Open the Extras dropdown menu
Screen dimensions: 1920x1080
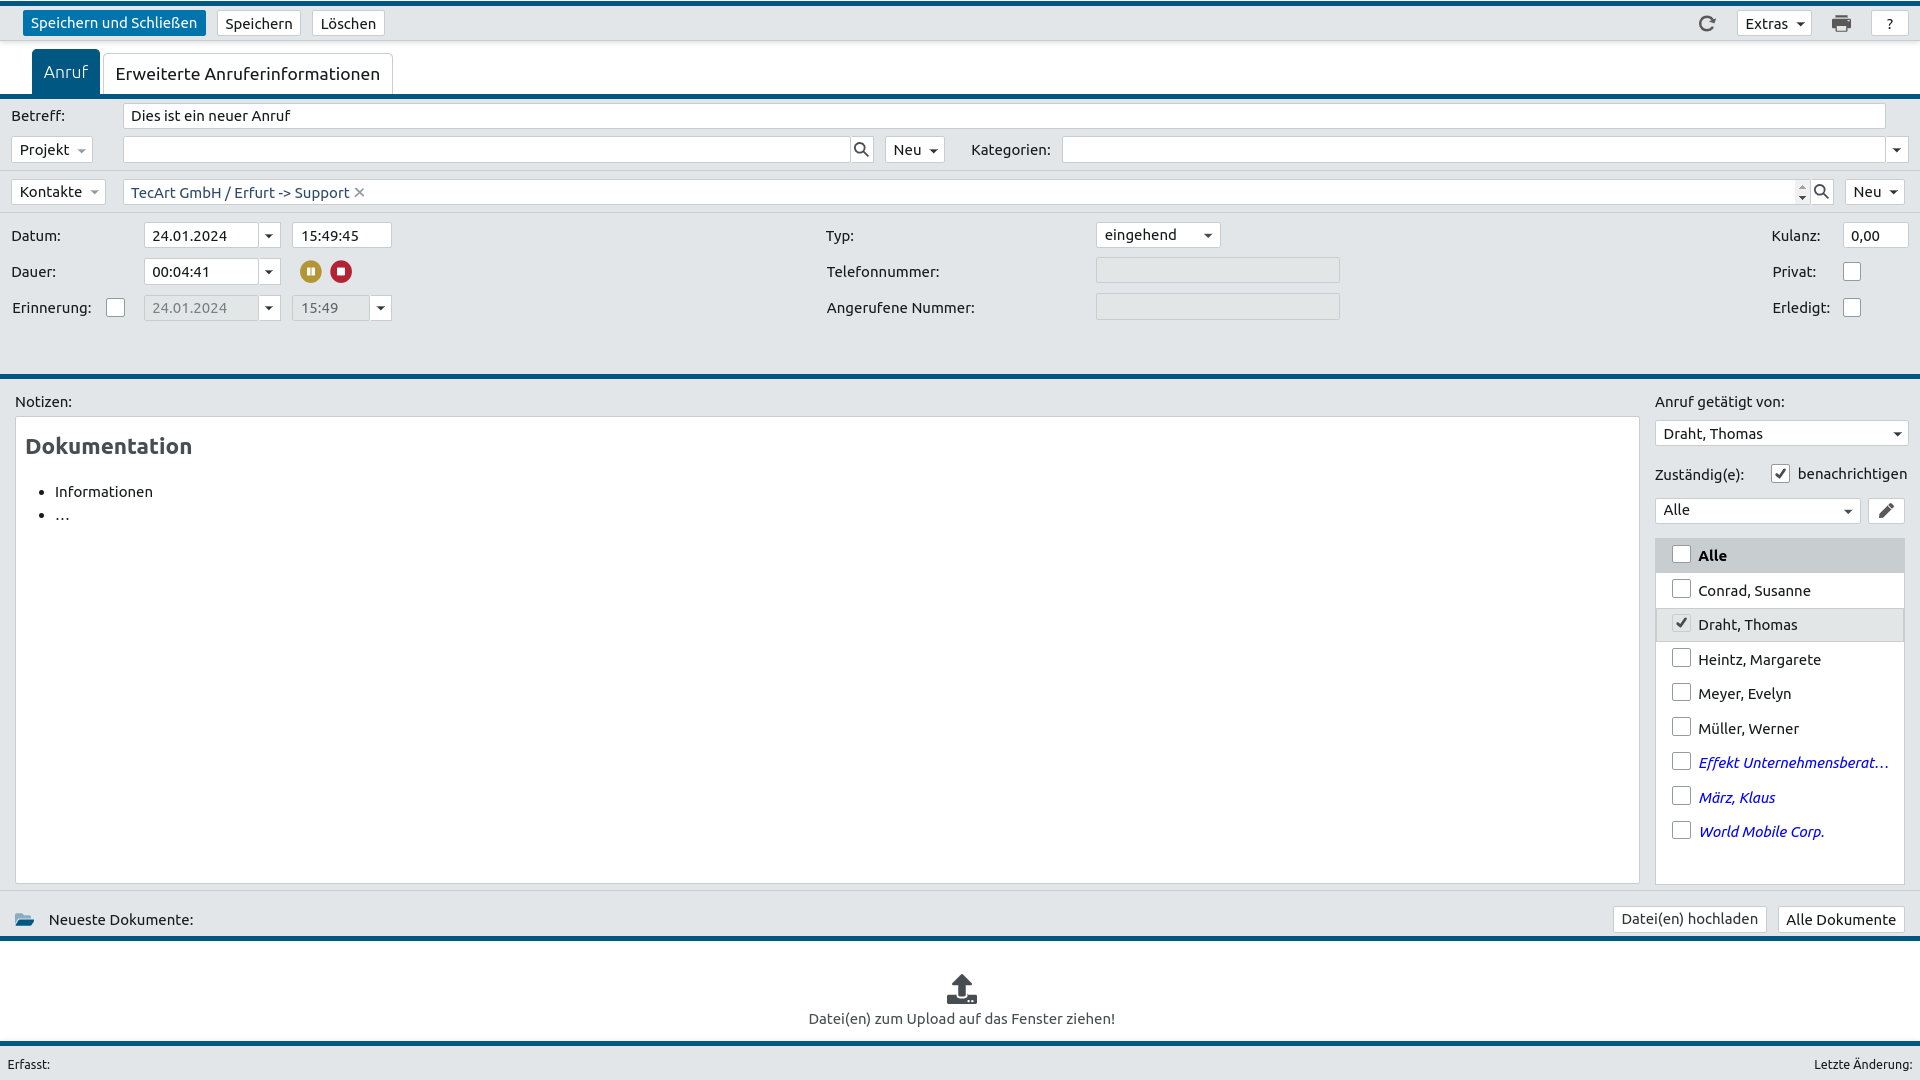[1774, 24]
